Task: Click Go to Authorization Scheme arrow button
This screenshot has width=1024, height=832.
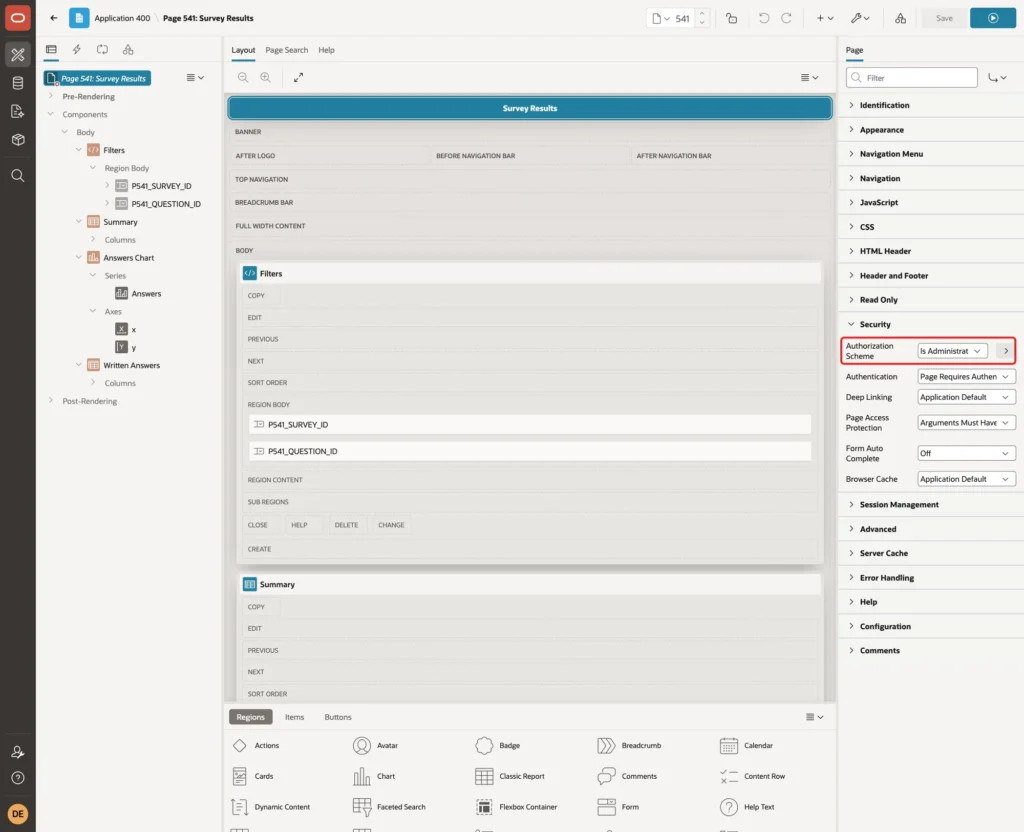Action: click(1006, 351)
